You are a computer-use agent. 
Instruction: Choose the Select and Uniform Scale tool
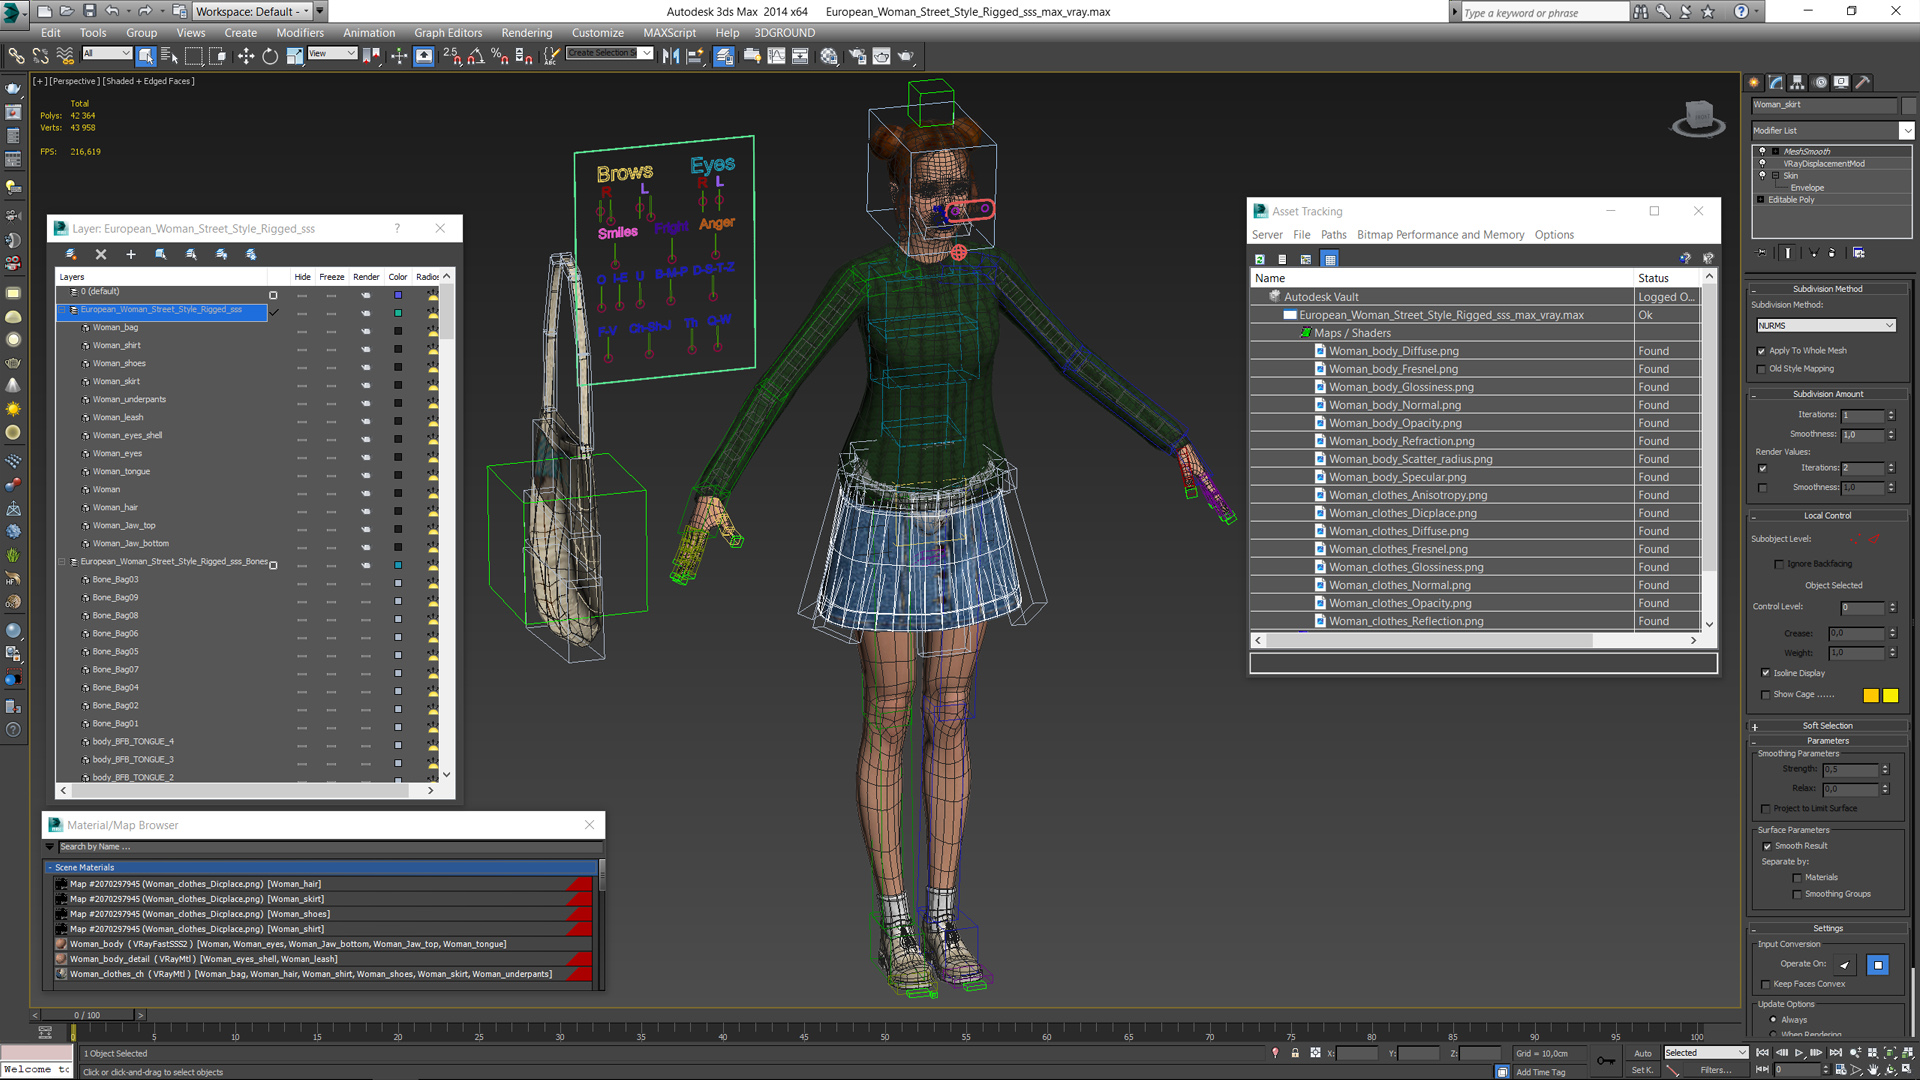coord(294,56)
